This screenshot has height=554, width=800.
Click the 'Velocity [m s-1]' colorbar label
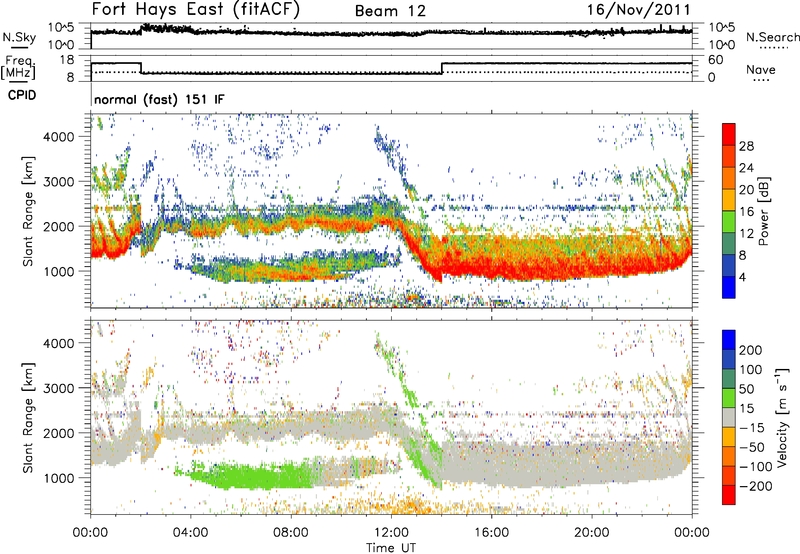coord(782,417)
